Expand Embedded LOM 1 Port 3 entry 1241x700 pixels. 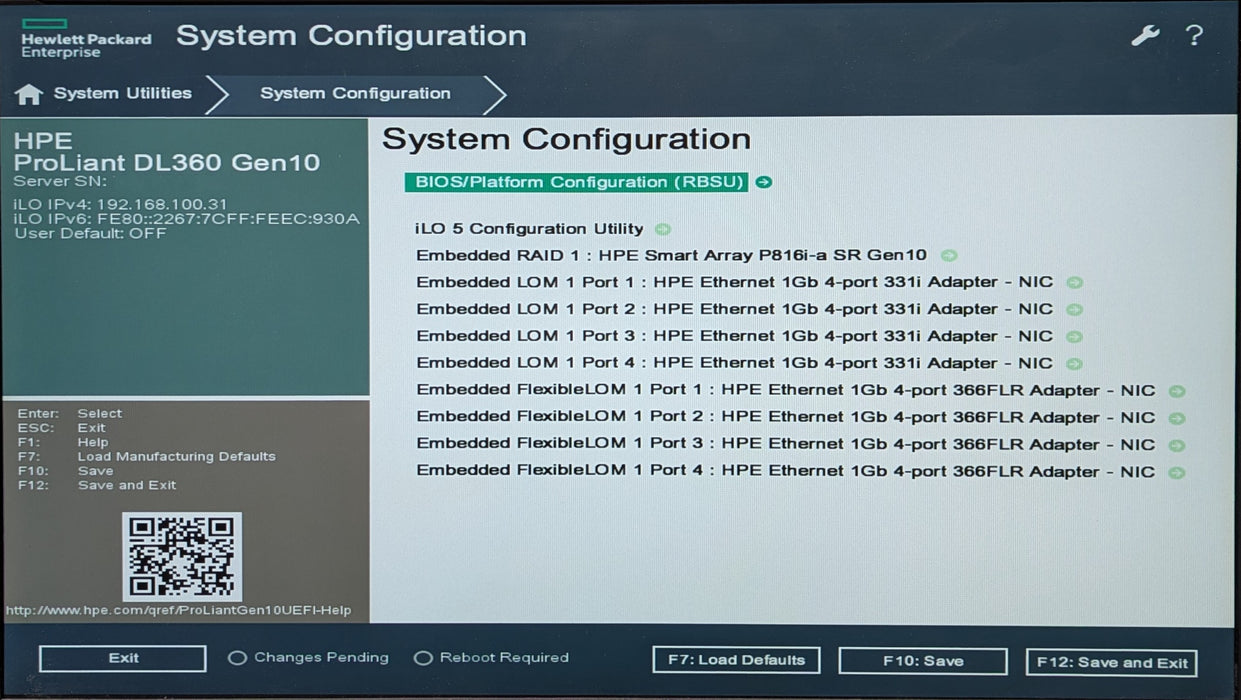(734, 337)
